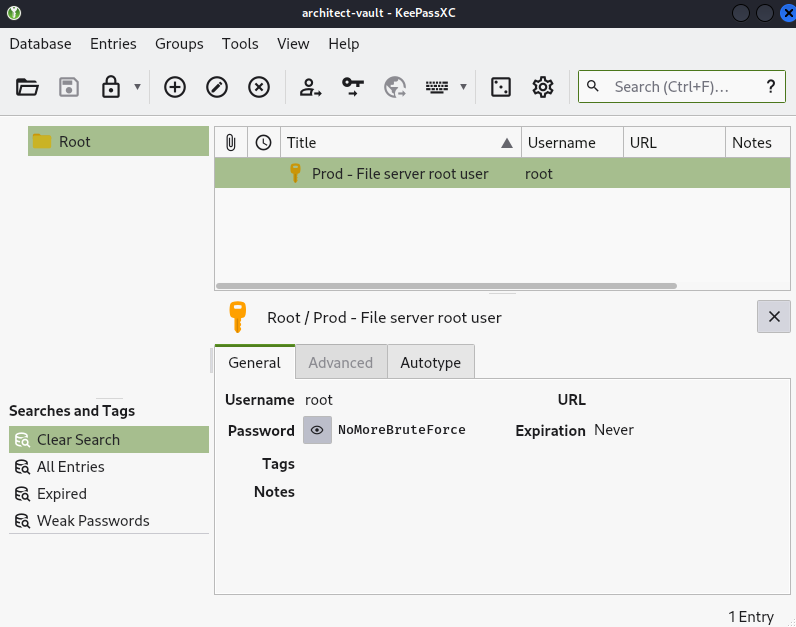This screenshot has height=627, width=796.
Task: Toggle password visibility with eye icon
Action: pyautogui.click(x=317, y=430)
